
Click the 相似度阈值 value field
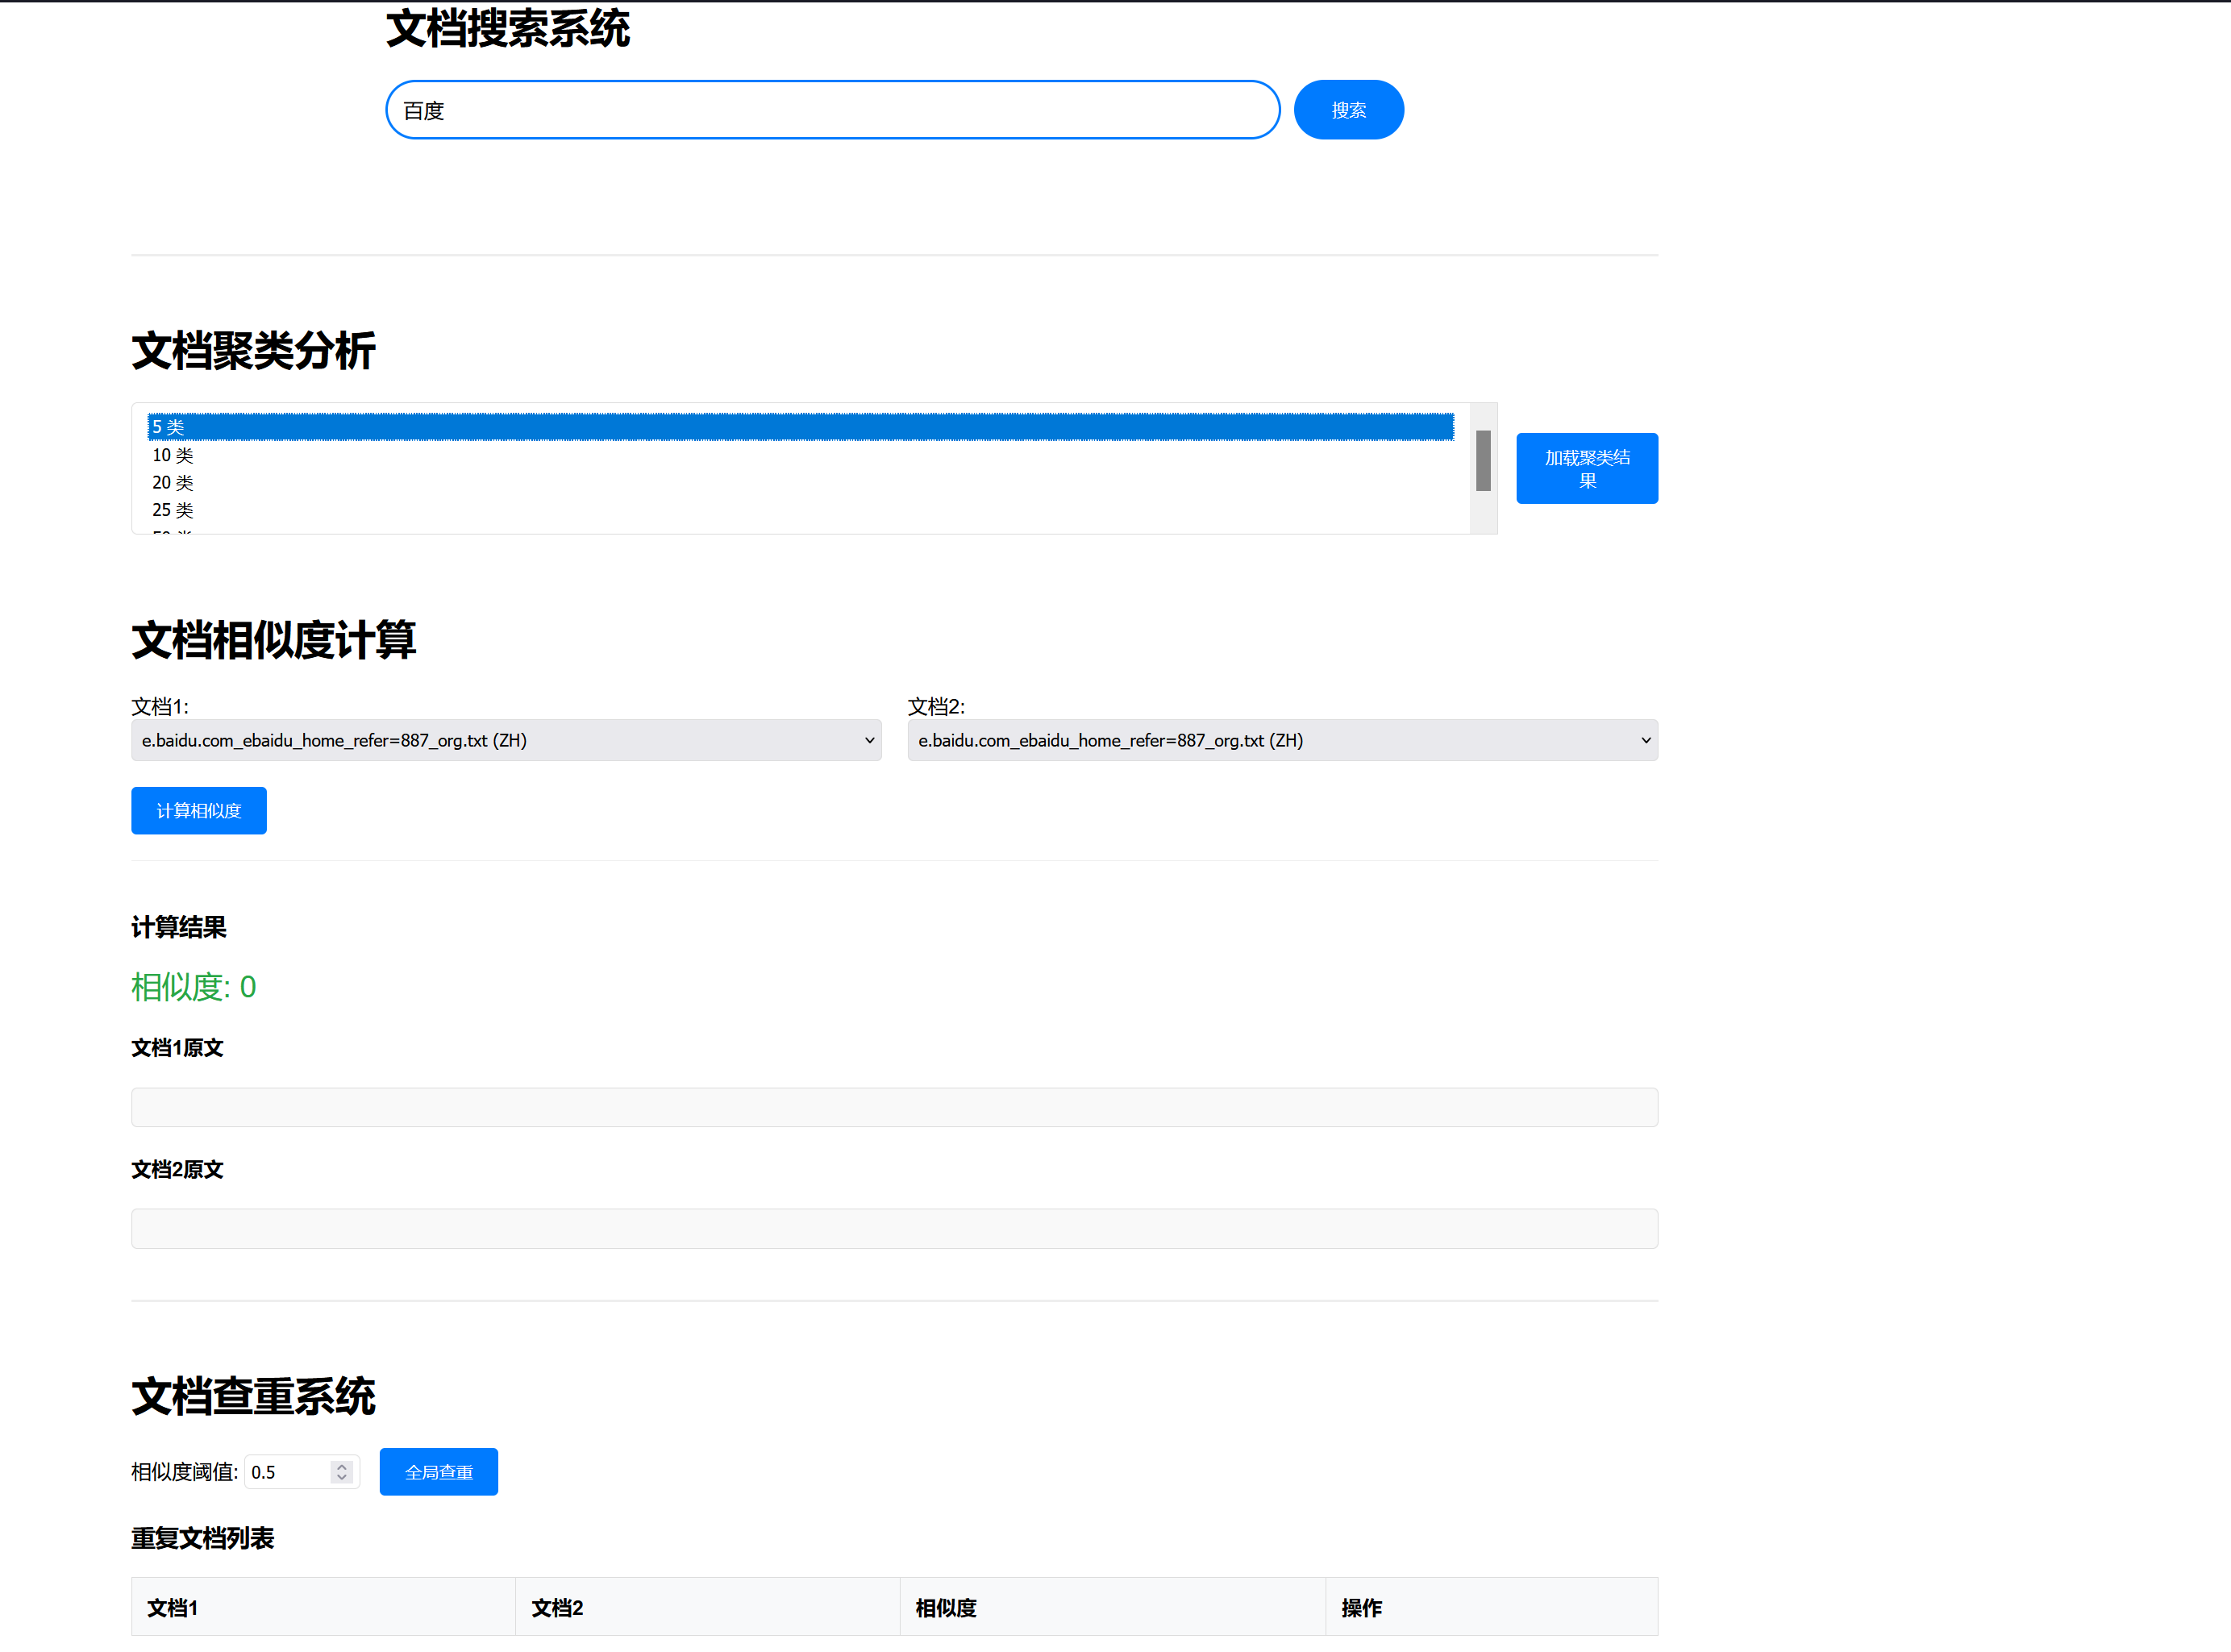pos(292,1471)
